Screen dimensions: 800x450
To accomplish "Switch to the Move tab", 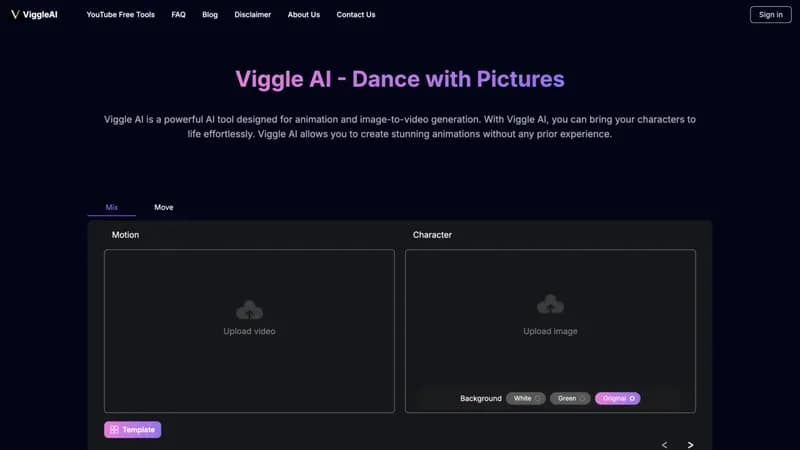I will 164,207.
